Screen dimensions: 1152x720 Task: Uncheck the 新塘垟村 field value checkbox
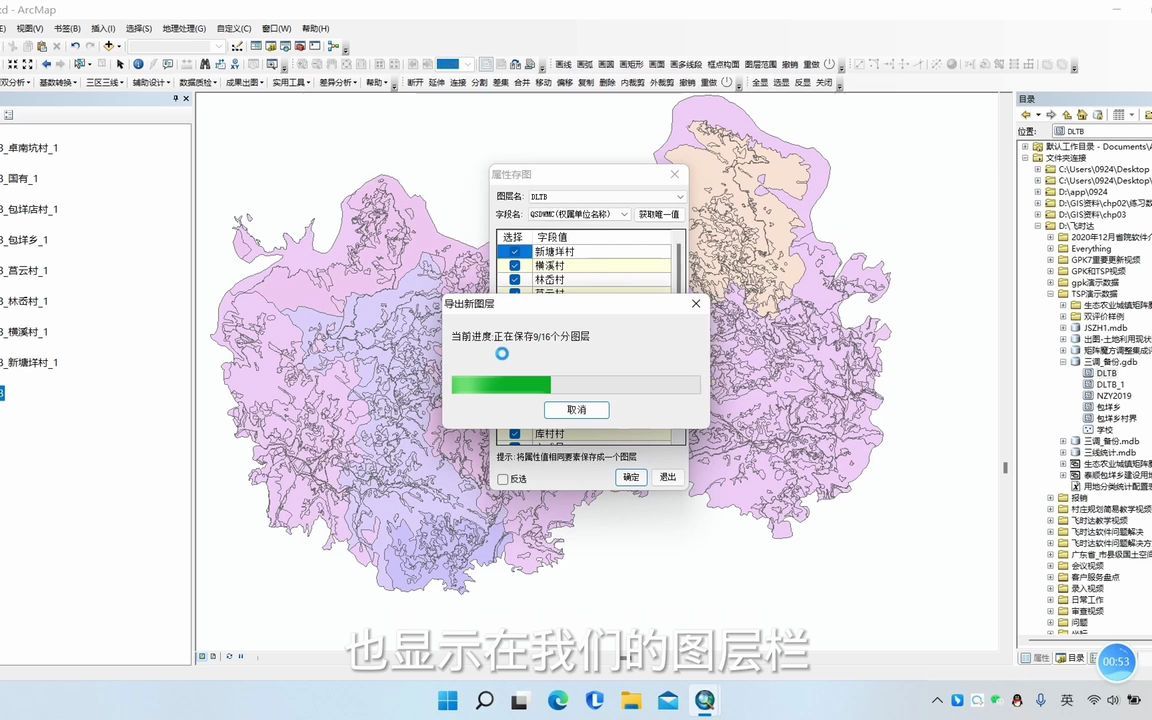[x=514, y=251]
